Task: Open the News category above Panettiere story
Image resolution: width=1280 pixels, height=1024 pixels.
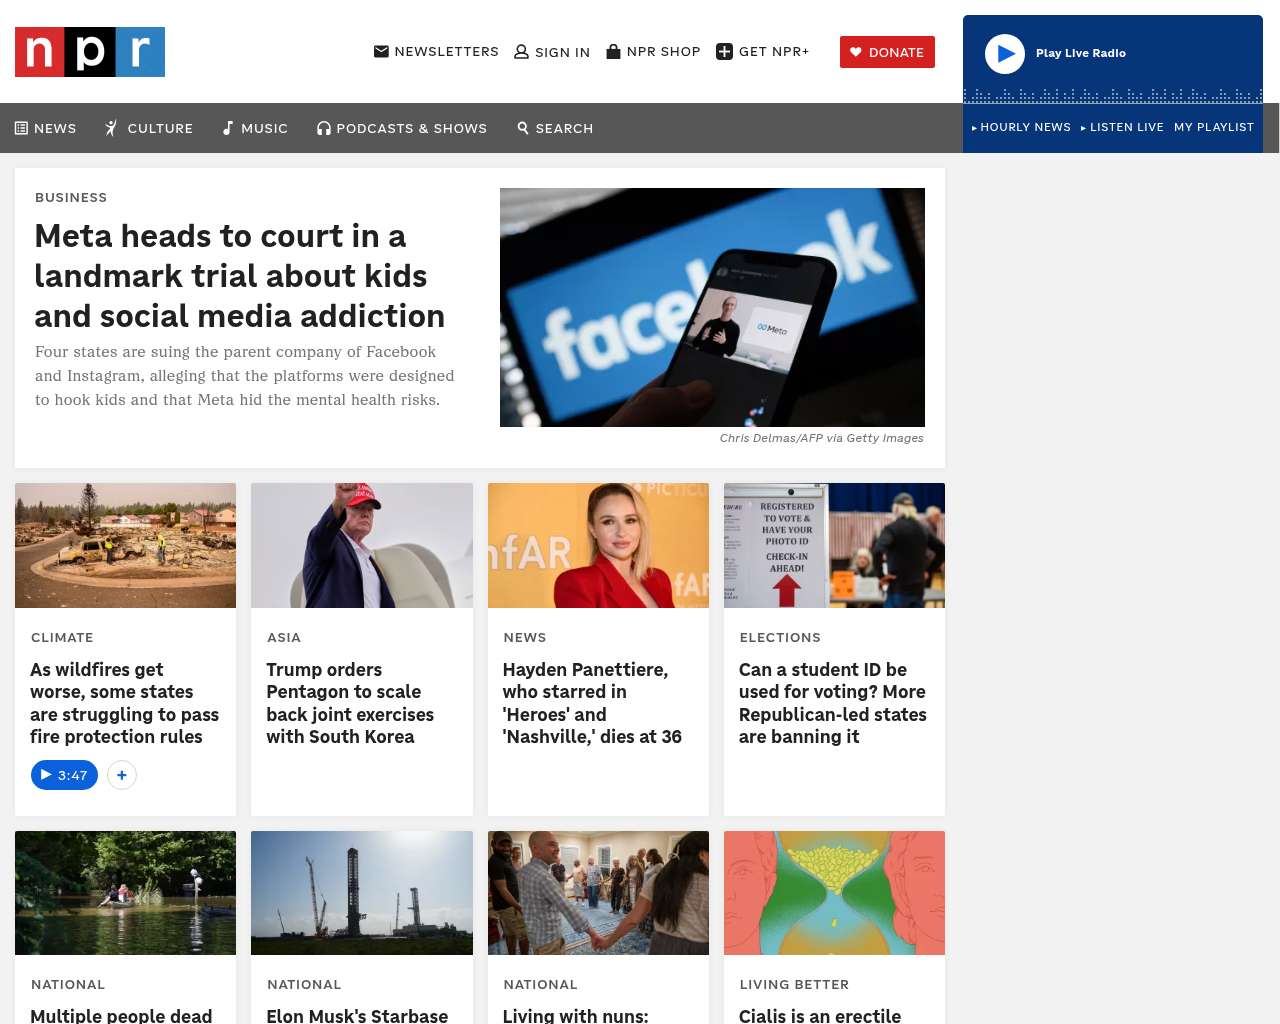Action: (x=525, y=638)
